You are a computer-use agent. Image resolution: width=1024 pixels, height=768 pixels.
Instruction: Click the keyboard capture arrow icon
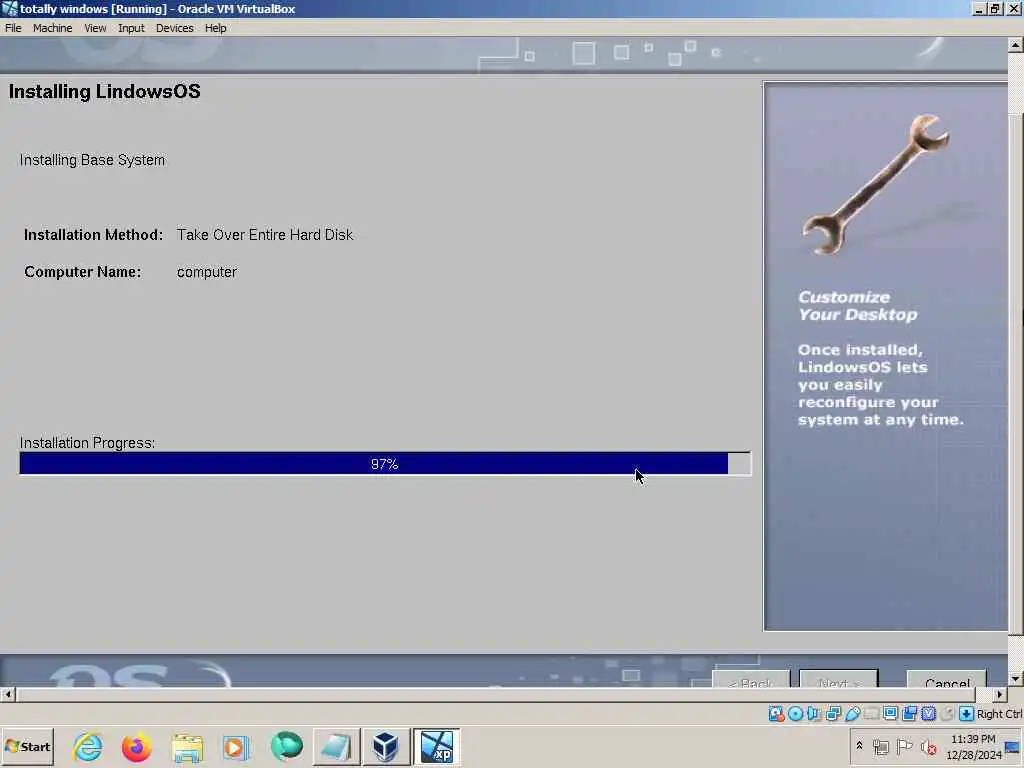pos(966,714)
